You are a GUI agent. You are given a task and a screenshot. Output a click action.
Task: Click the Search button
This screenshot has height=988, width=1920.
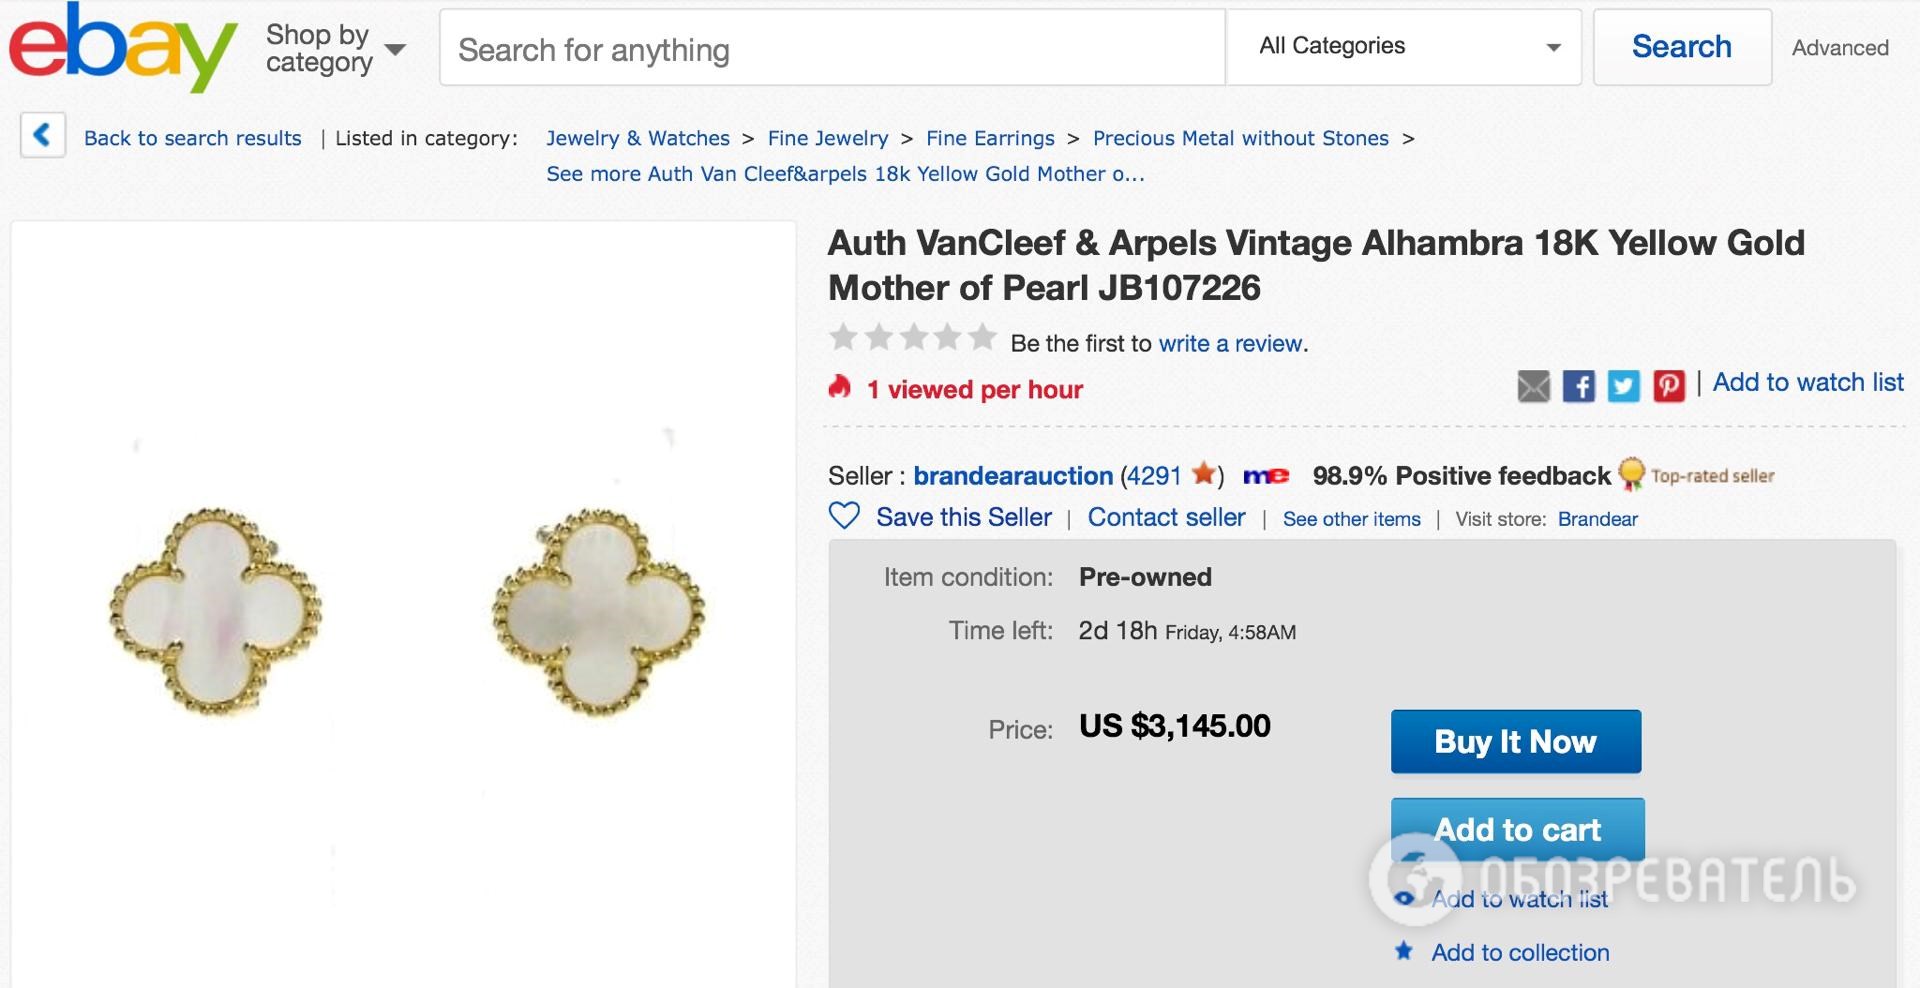(x=1681, y=47)
